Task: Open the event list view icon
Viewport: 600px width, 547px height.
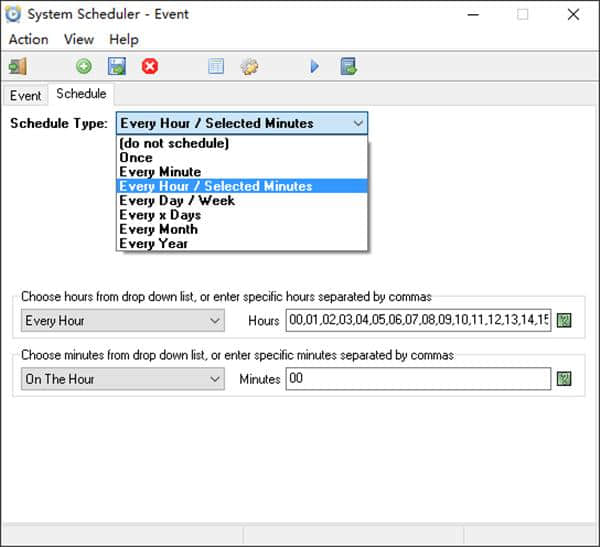Action: click(216, 67)
